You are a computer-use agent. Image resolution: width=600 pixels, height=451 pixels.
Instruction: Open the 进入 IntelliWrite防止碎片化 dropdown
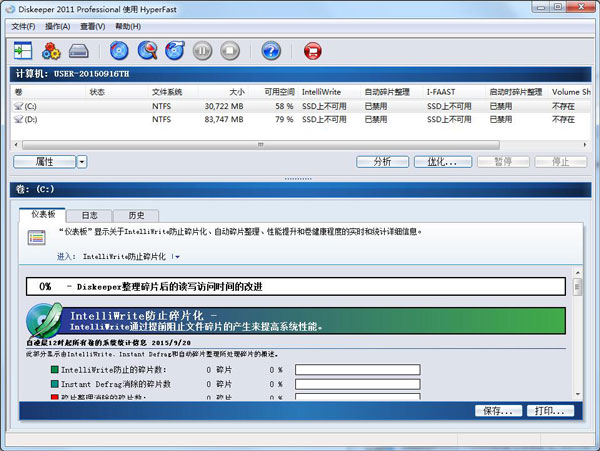click(x=176, y=257)
